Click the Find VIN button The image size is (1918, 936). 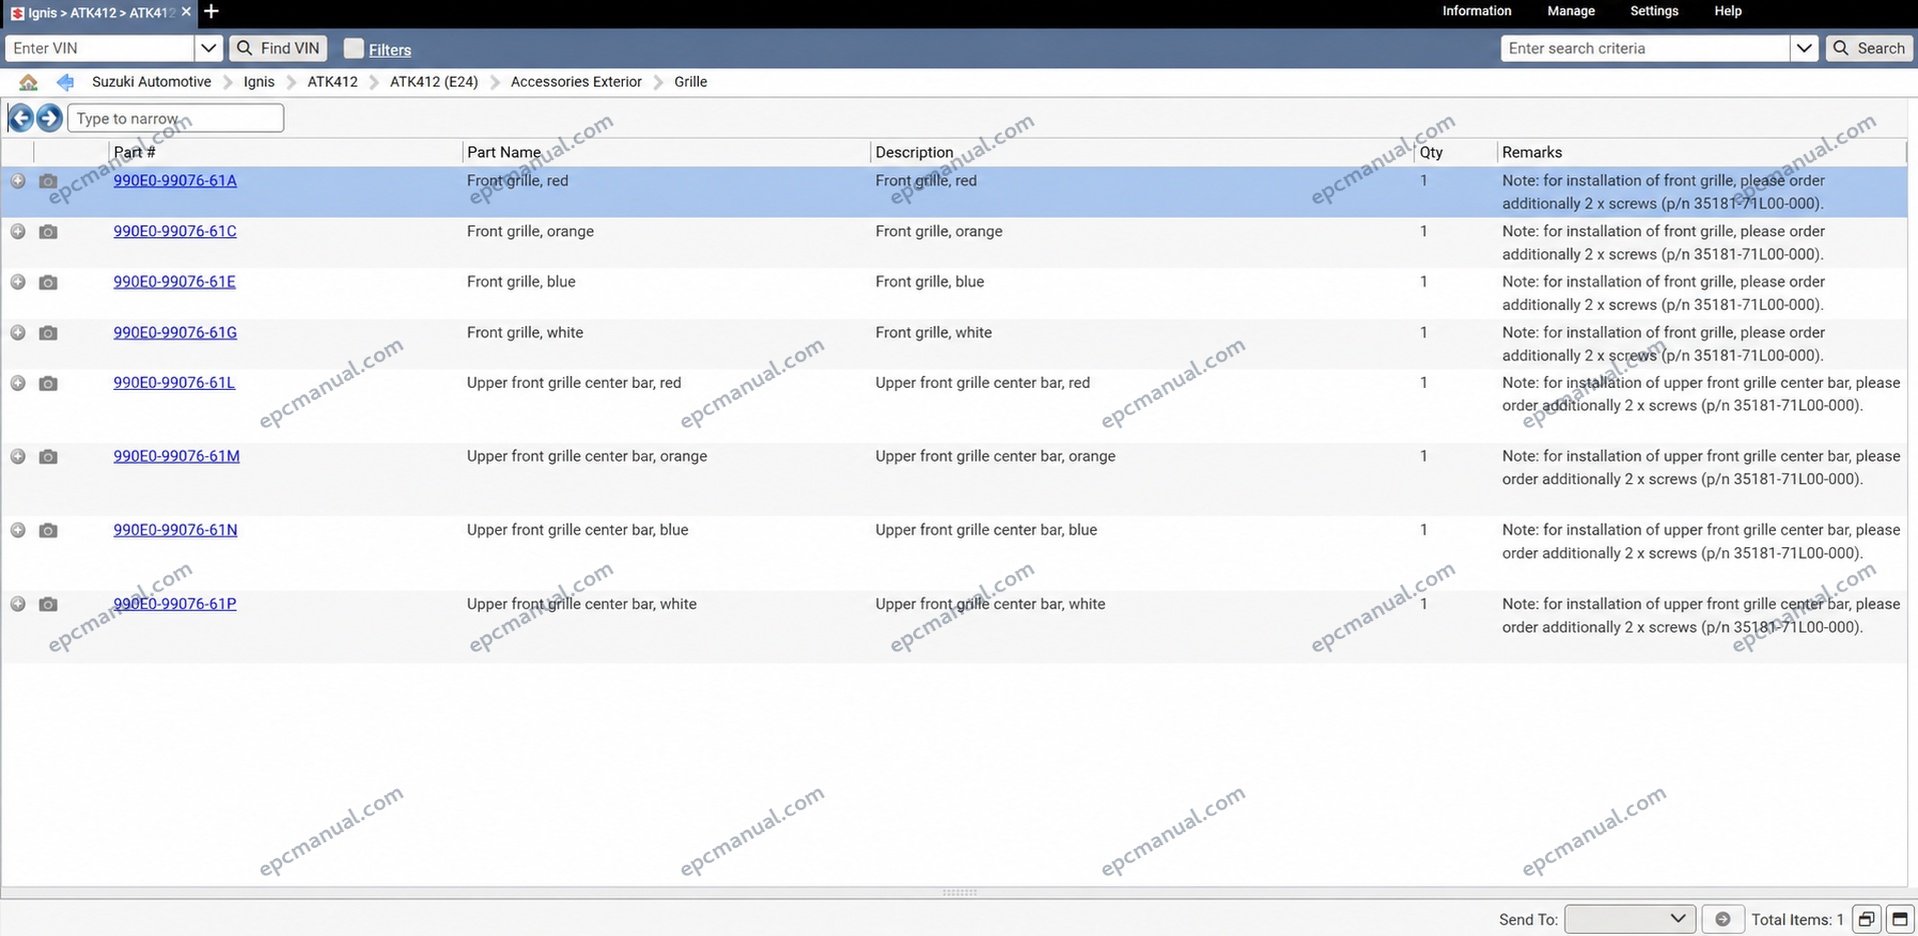point(278,48)
